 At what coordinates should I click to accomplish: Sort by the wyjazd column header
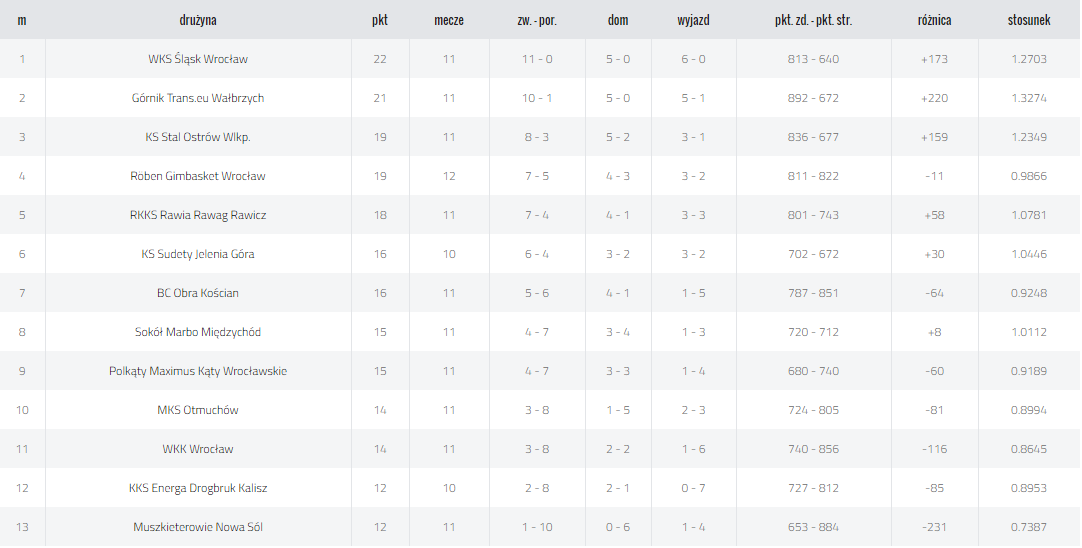[694, 20]
